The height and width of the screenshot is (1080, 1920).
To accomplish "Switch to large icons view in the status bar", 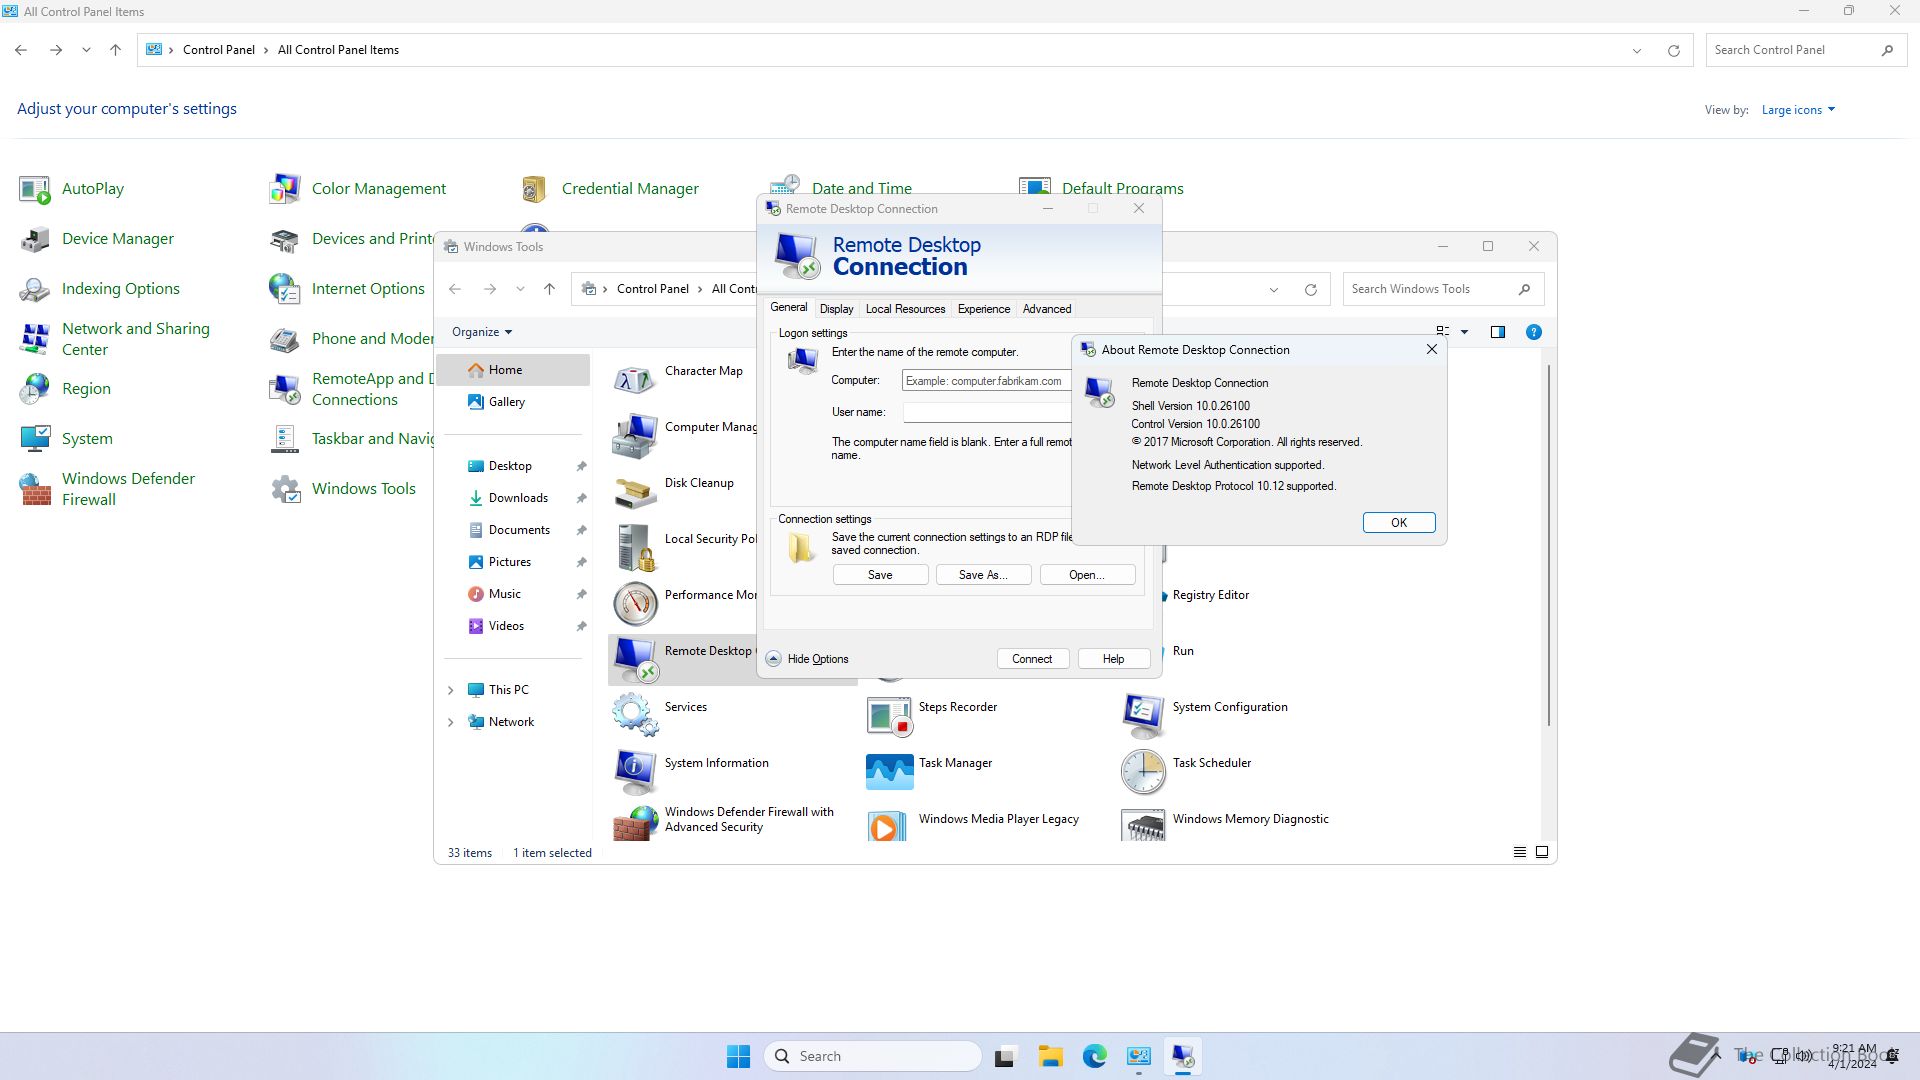I will [1542, 852].
